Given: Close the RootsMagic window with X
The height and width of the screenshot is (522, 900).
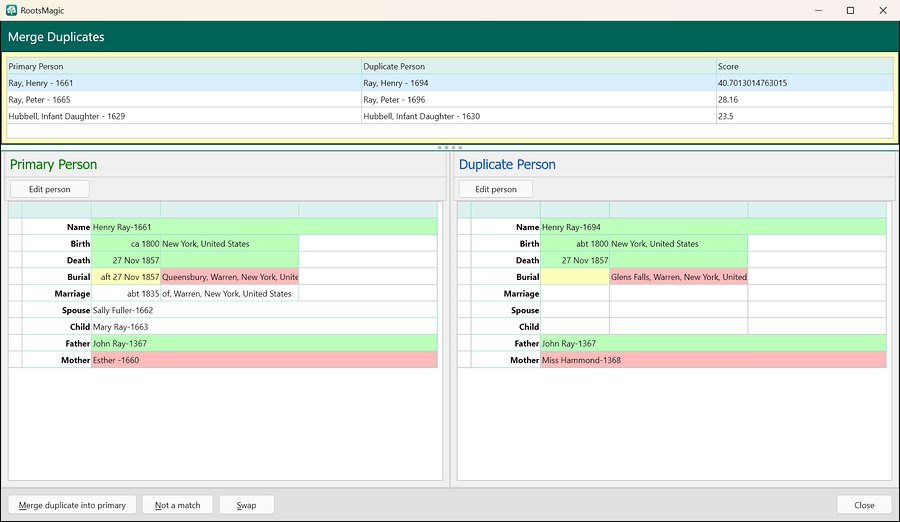Looking at the screenshot, I should tap(883, 10).
